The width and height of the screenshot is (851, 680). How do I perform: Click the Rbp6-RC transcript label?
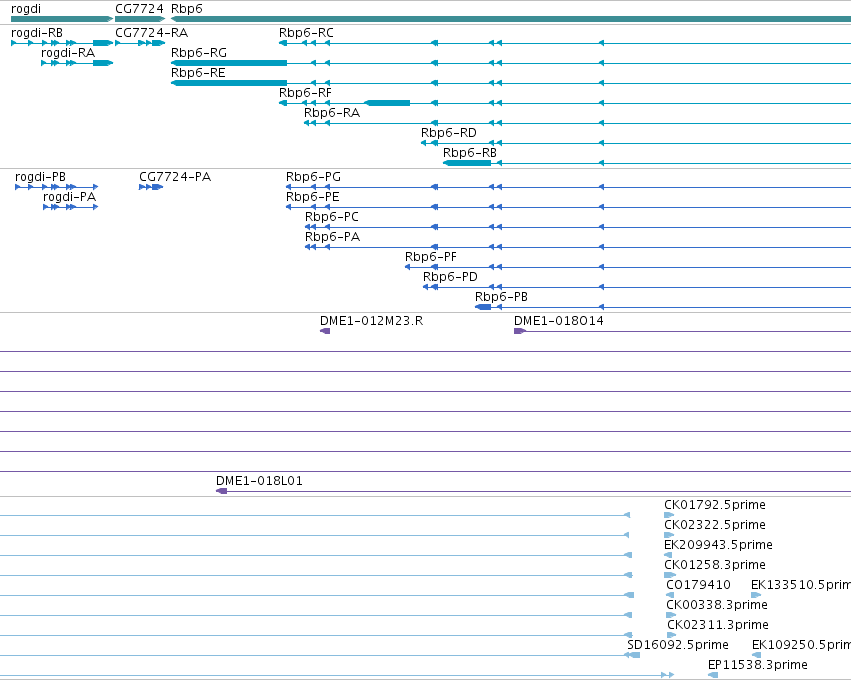coord(306,33)
